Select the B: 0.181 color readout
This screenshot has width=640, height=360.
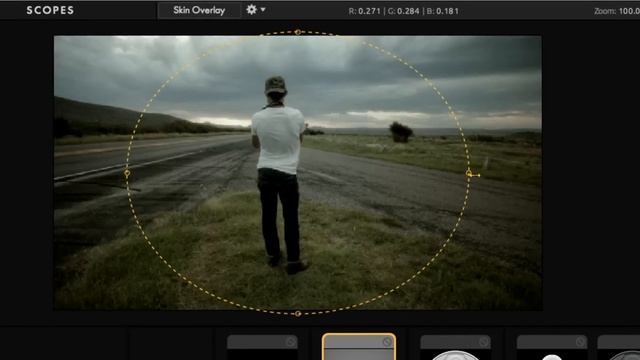coord(442,11)
